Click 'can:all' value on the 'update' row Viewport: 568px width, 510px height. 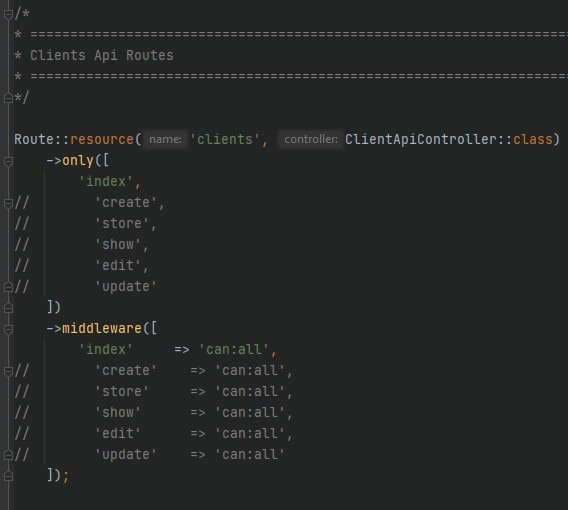click(x=250, y=455)
